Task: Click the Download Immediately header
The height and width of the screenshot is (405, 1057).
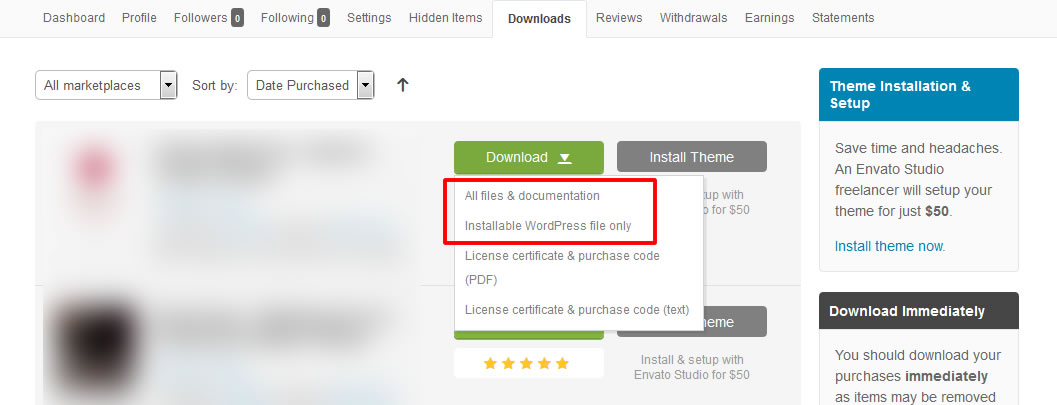Action: pyautogui.click(x=919, y=311)
